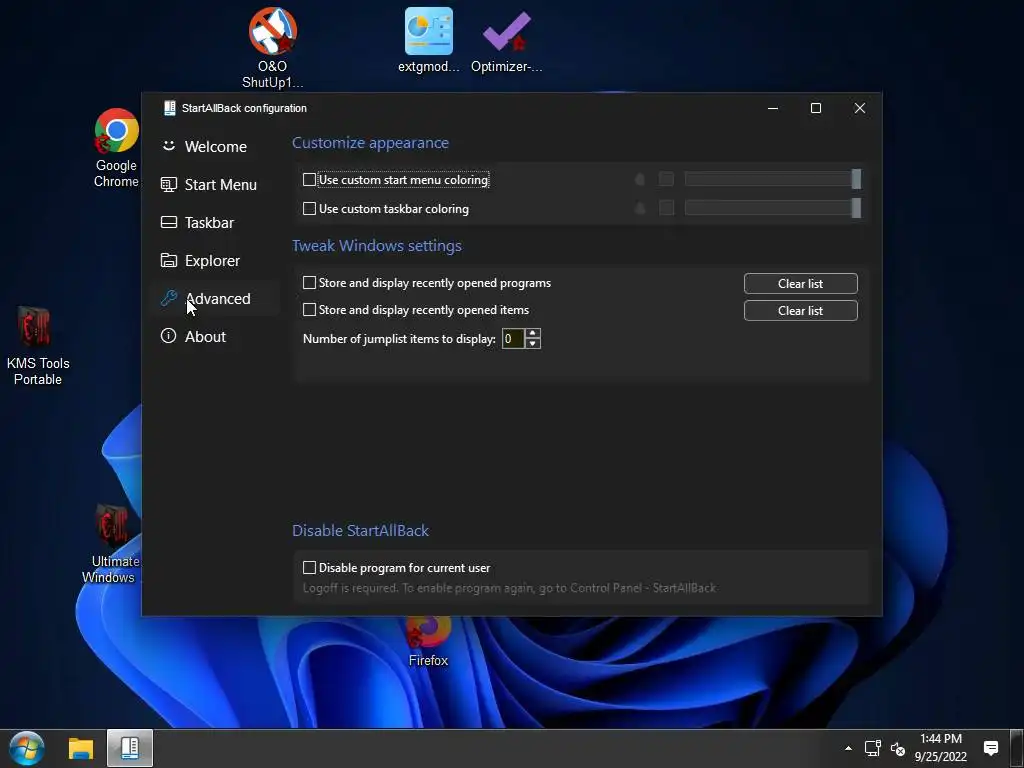Open the About page

coord(205,336)
